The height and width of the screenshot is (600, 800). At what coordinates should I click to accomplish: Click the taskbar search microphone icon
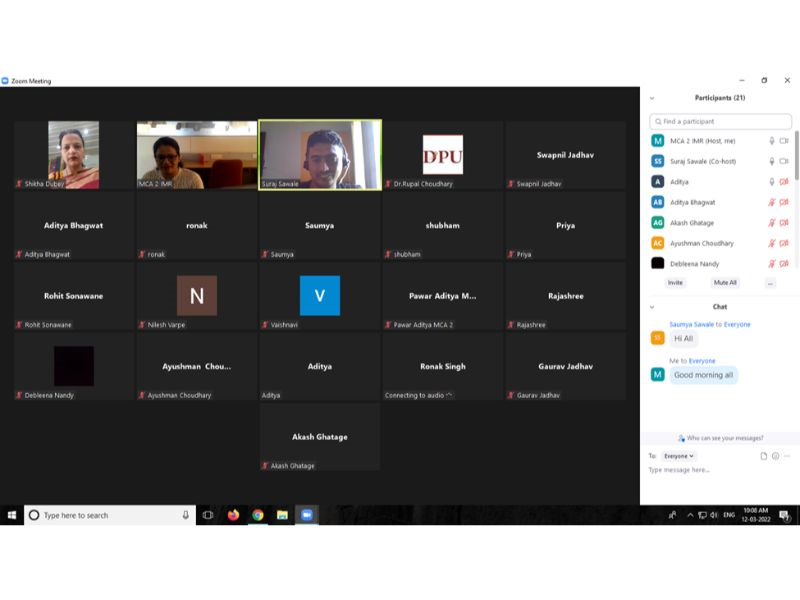click(186, 515)
